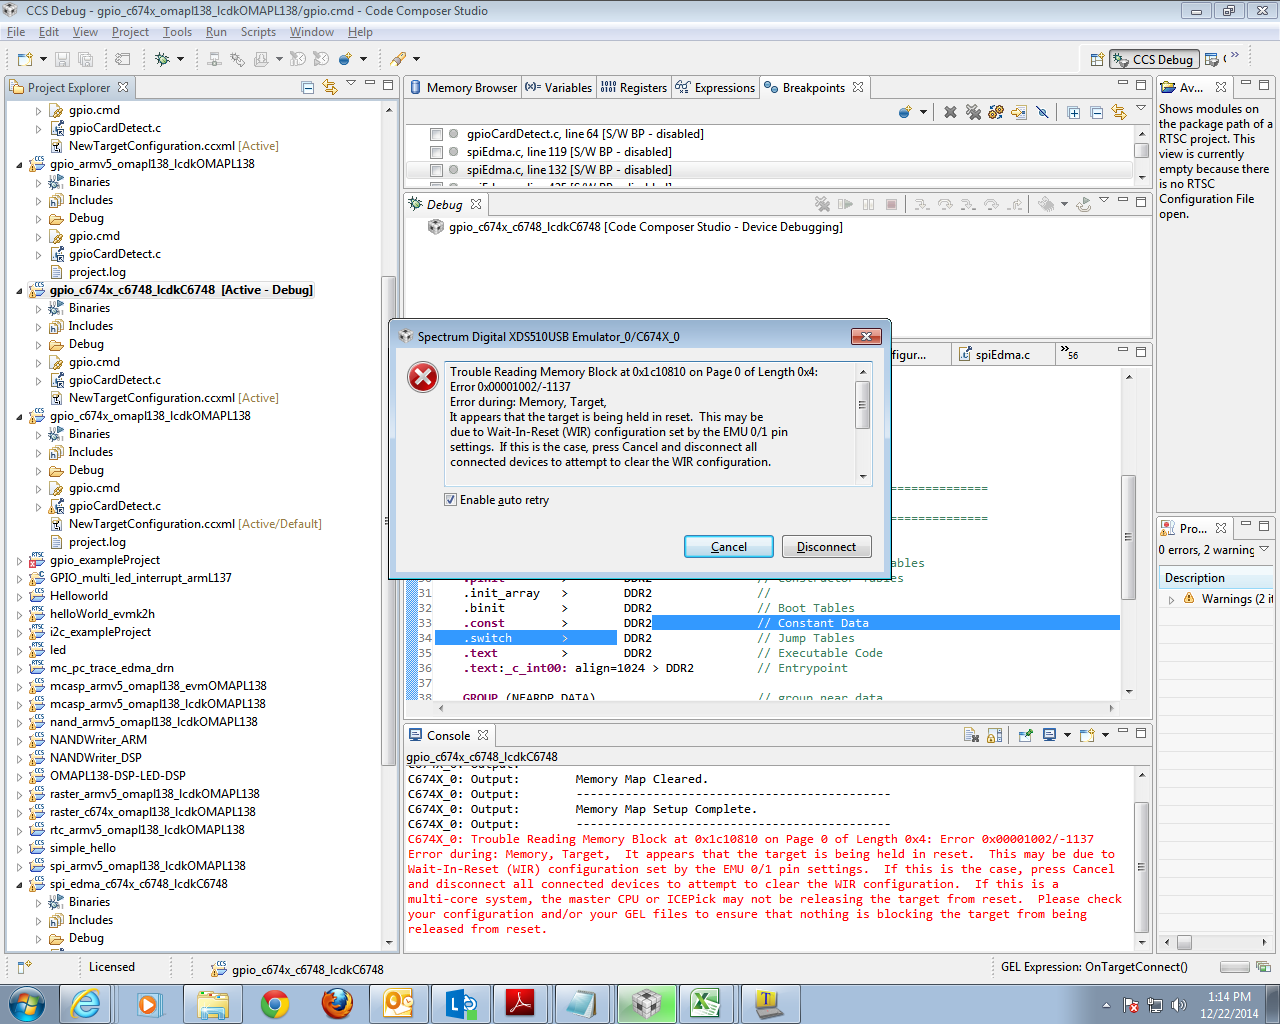Click breakpoint properties gears icon
The width and height of the screenshot is (1280, 1024).
996,112
